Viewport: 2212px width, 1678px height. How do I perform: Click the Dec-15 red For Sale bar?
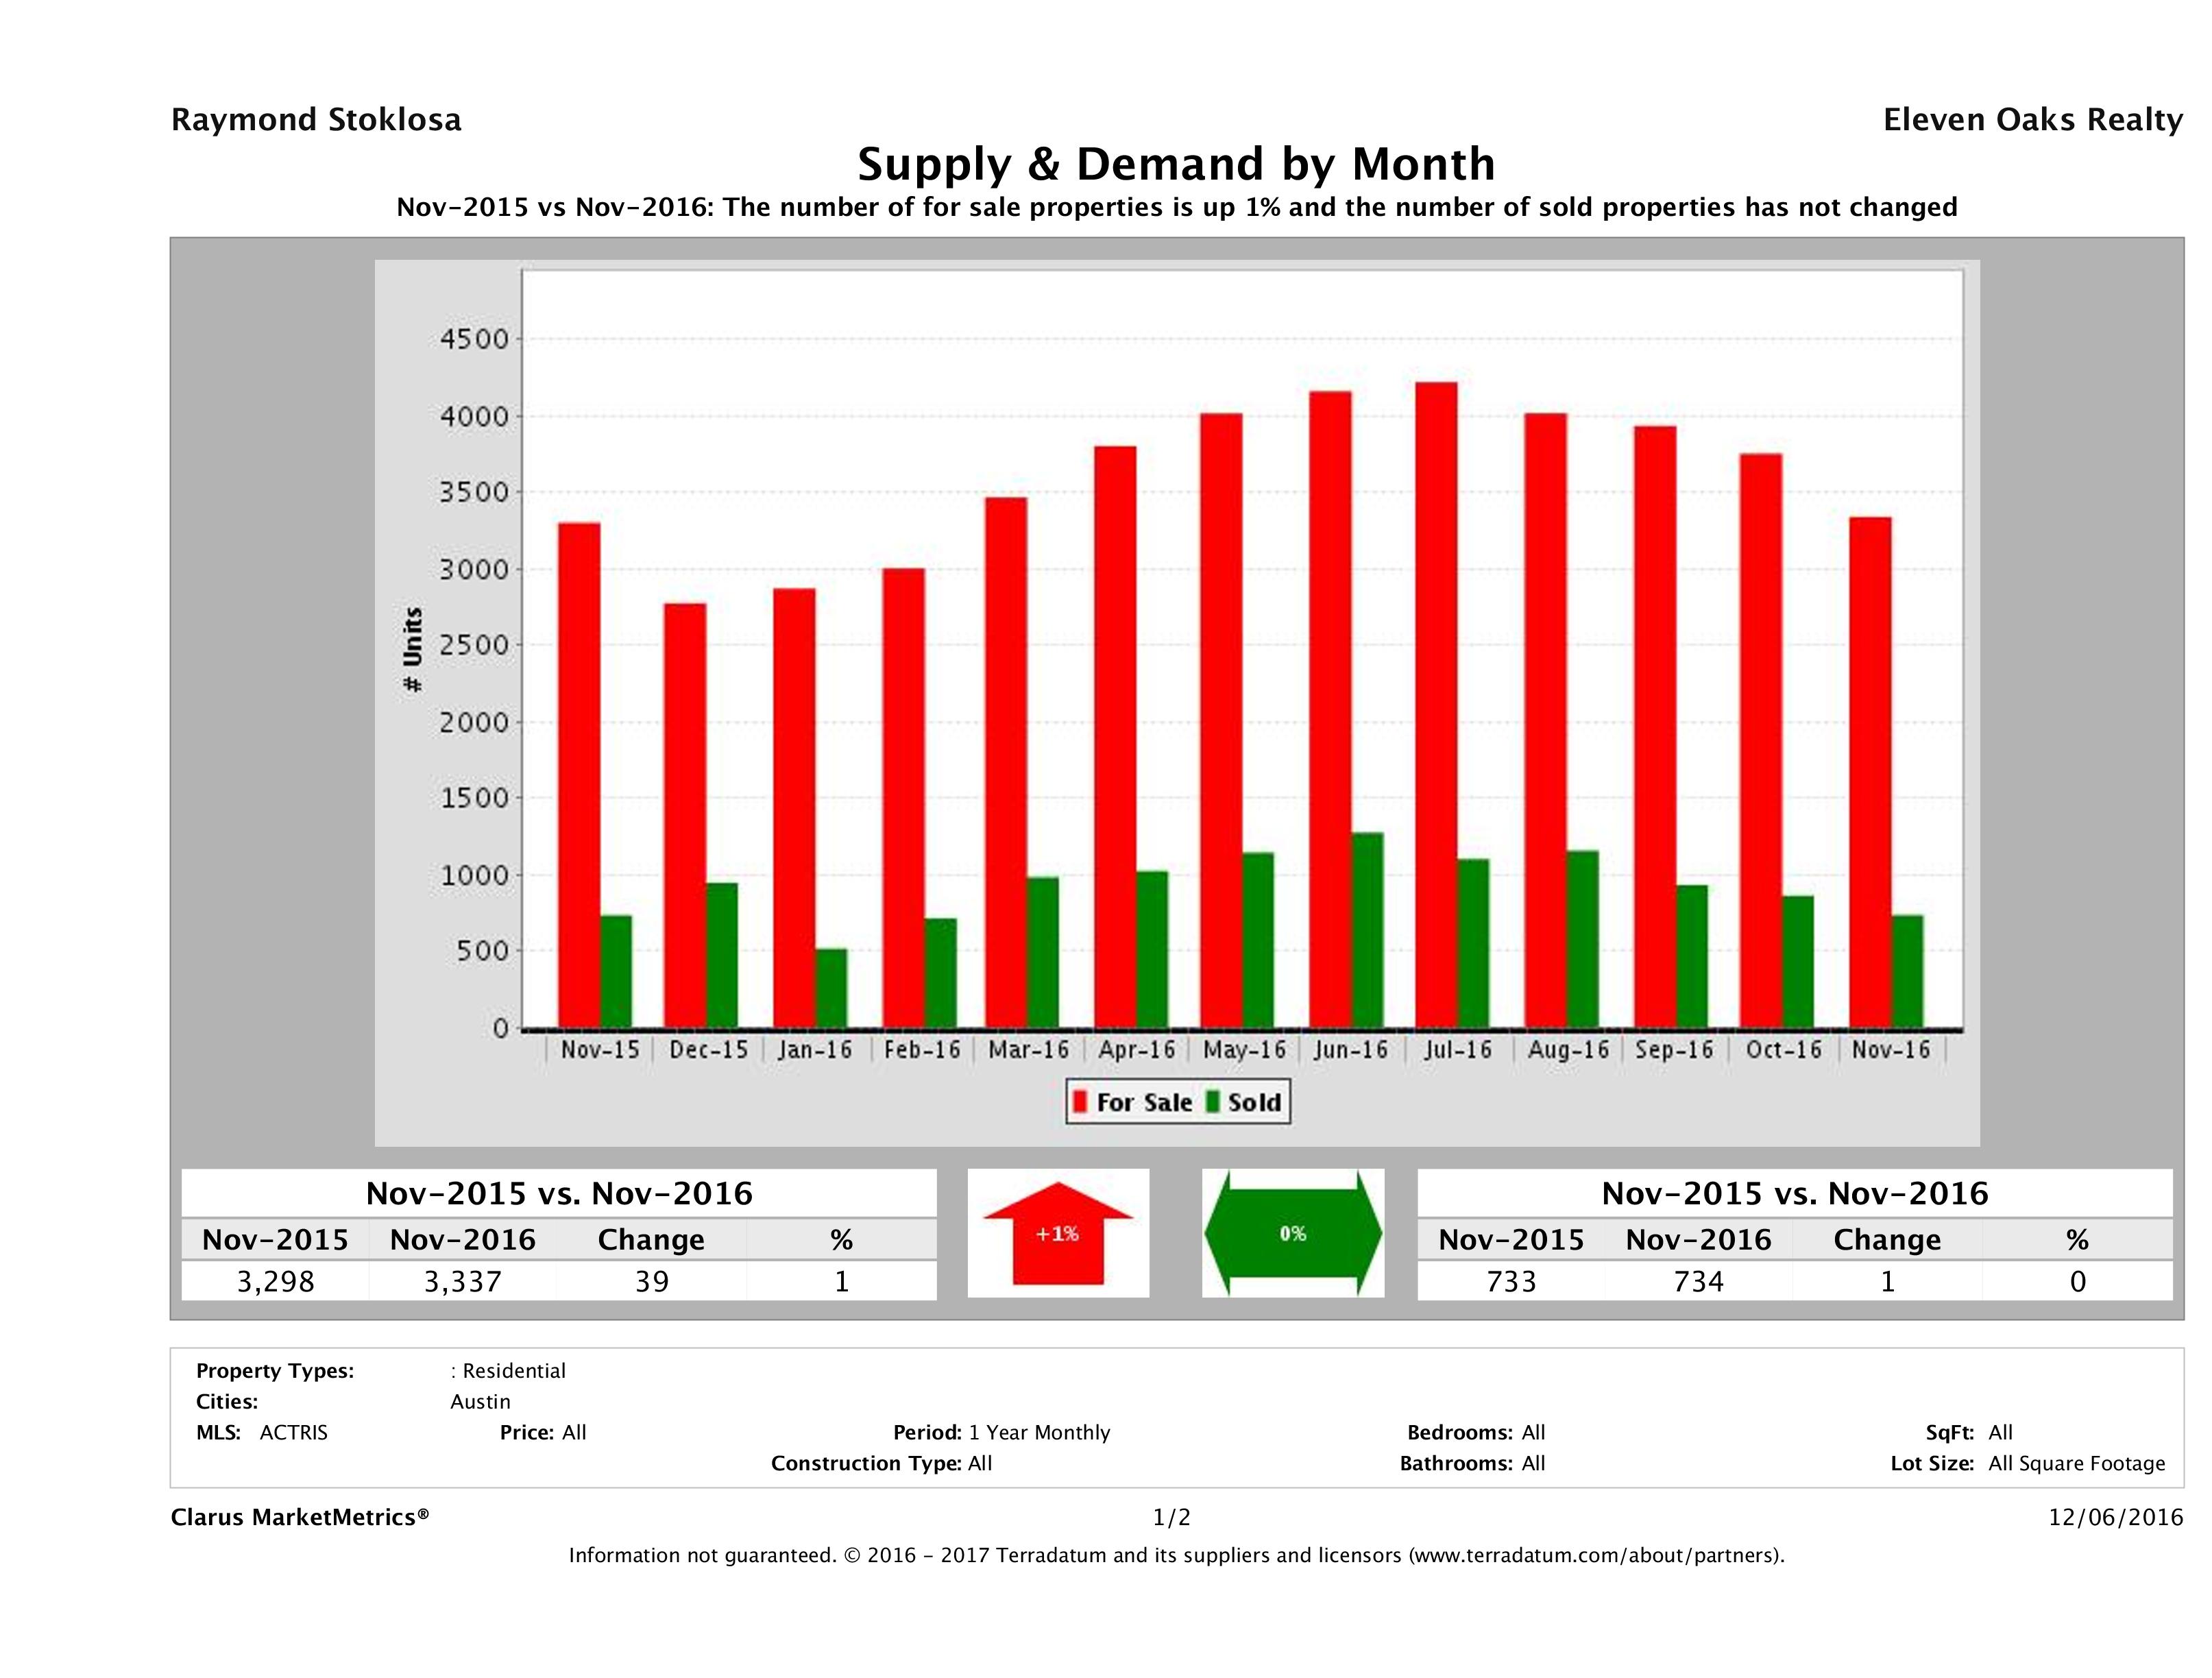click(685, 815)
